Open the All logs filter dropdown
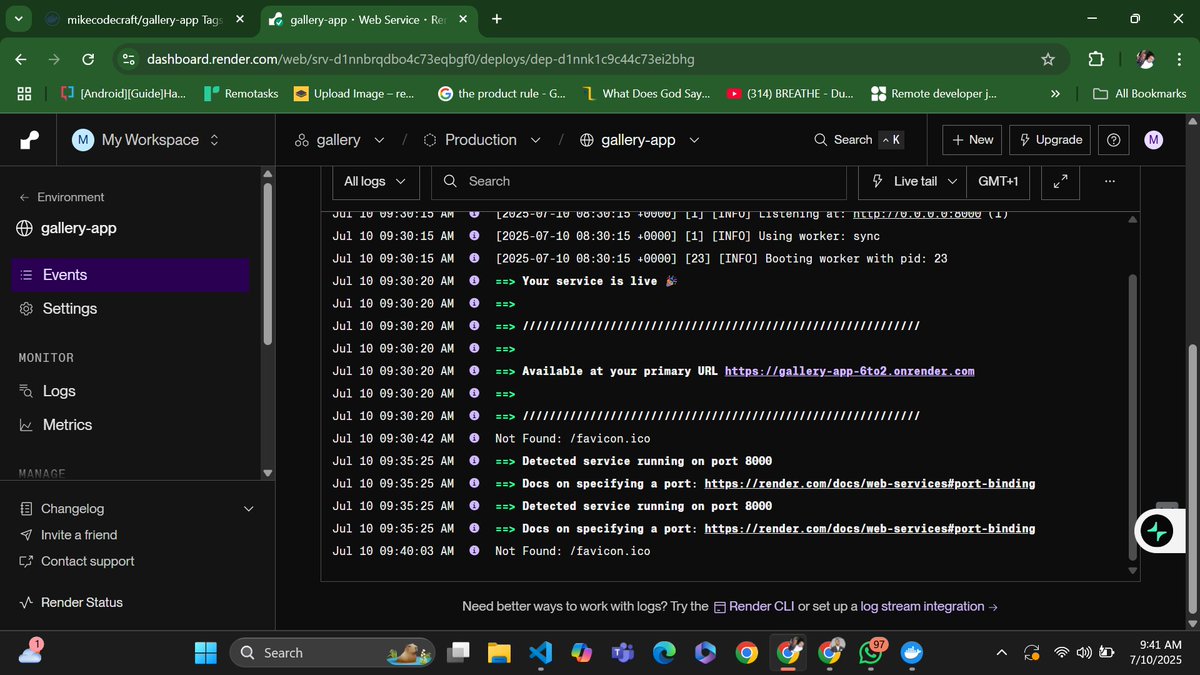 coord(375,181)
